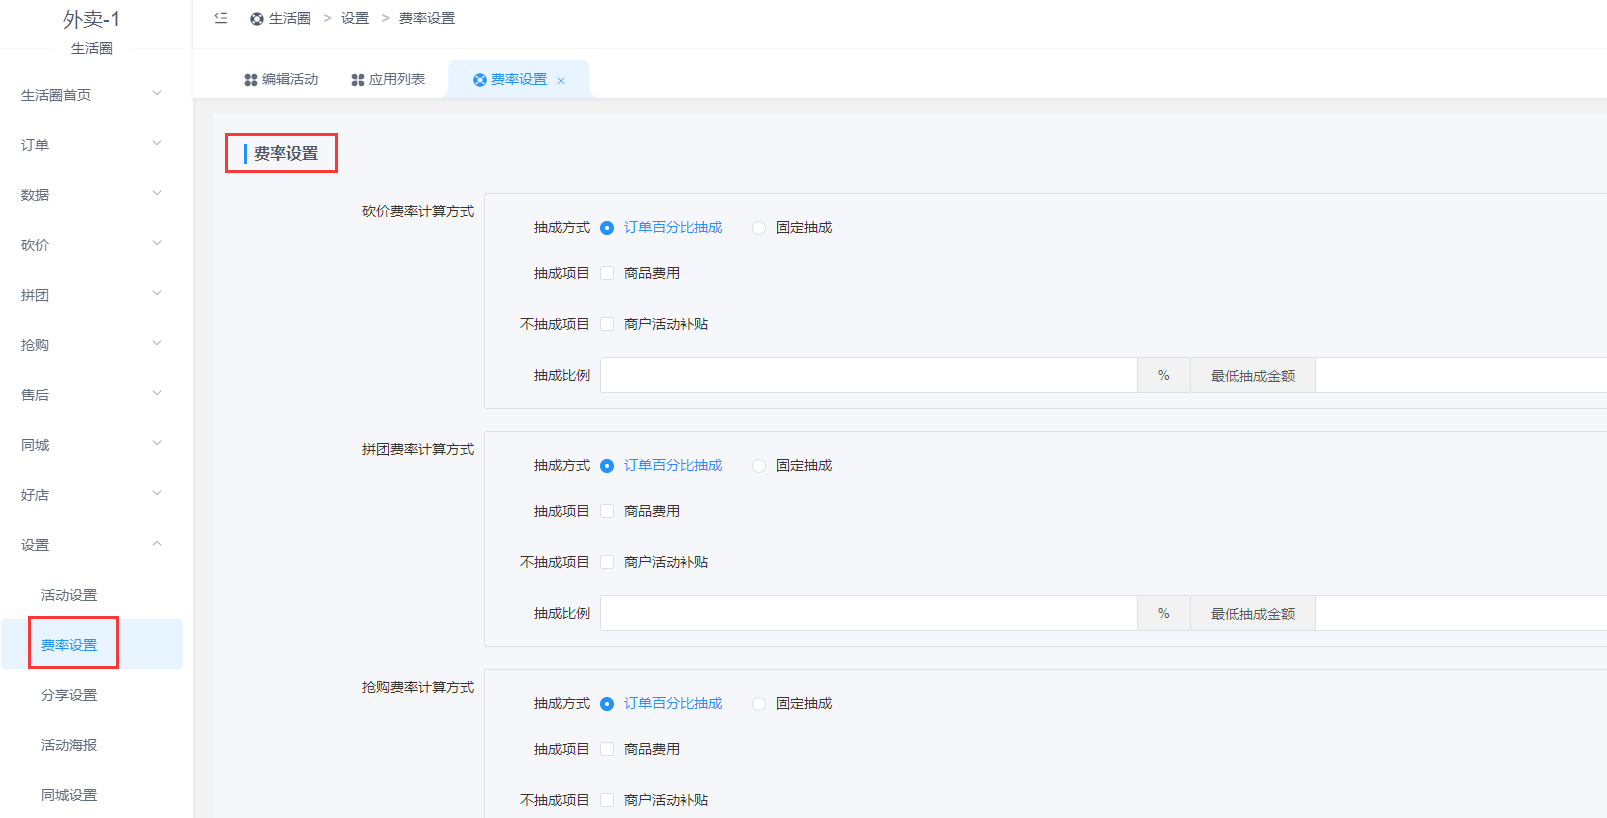Expand the 同城 sidebar menu
The image size is (1607, 818).
[x=90, y=445]
